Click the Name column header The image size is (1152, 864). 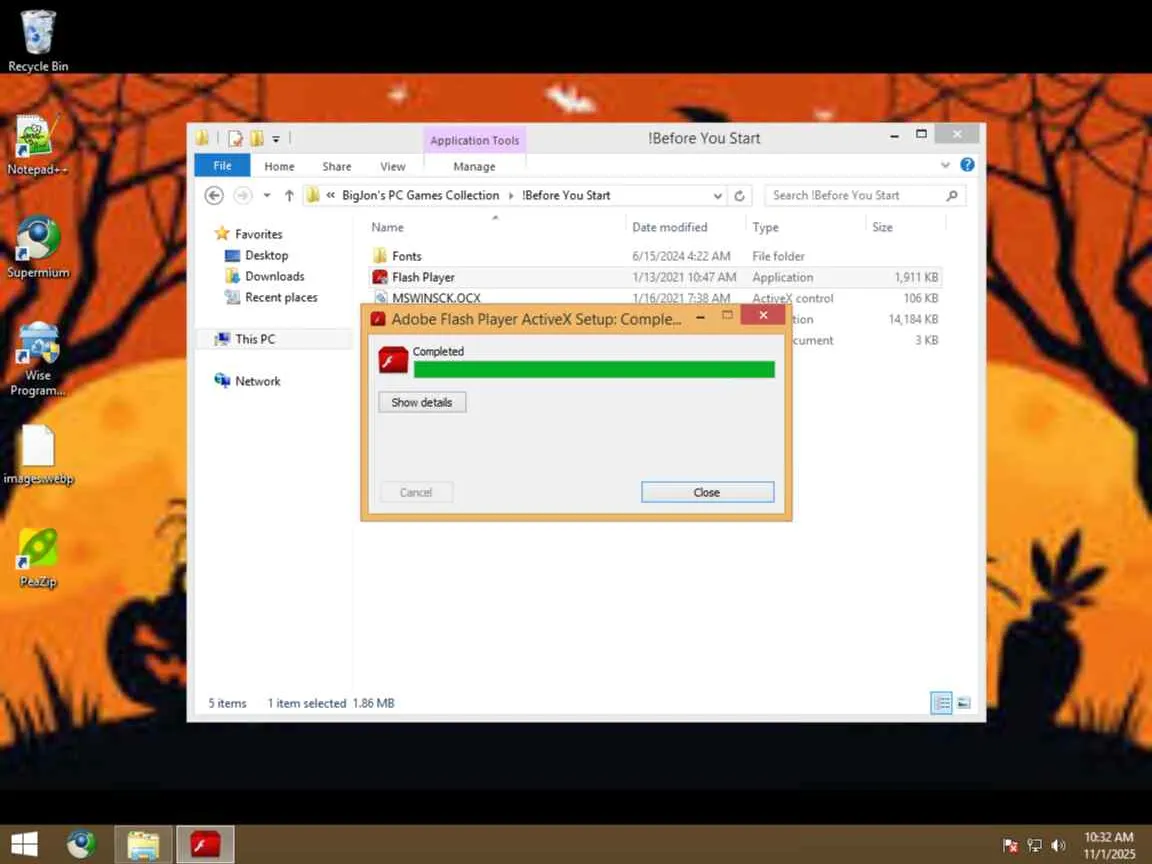coord(387,228)
